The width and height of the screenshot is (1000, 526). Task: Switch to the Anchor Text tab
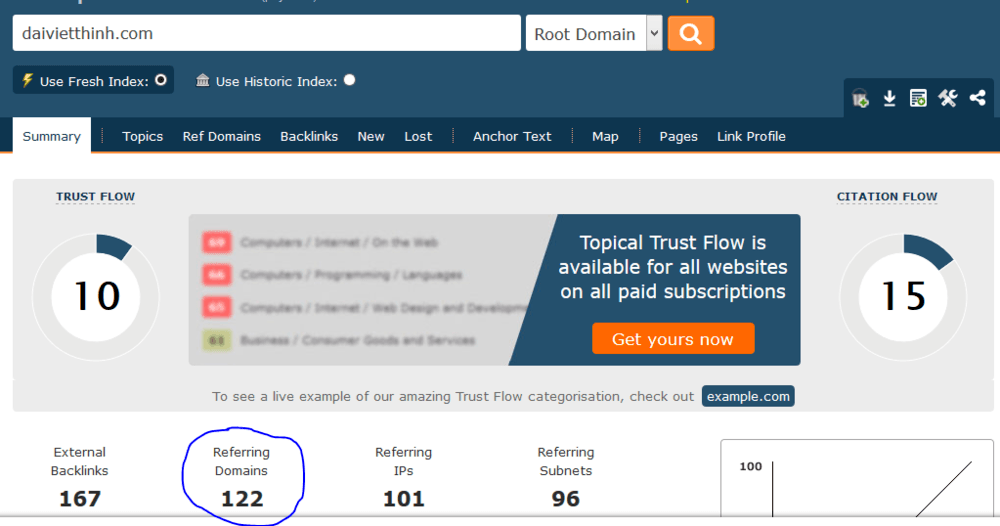(x=512, y=136)
